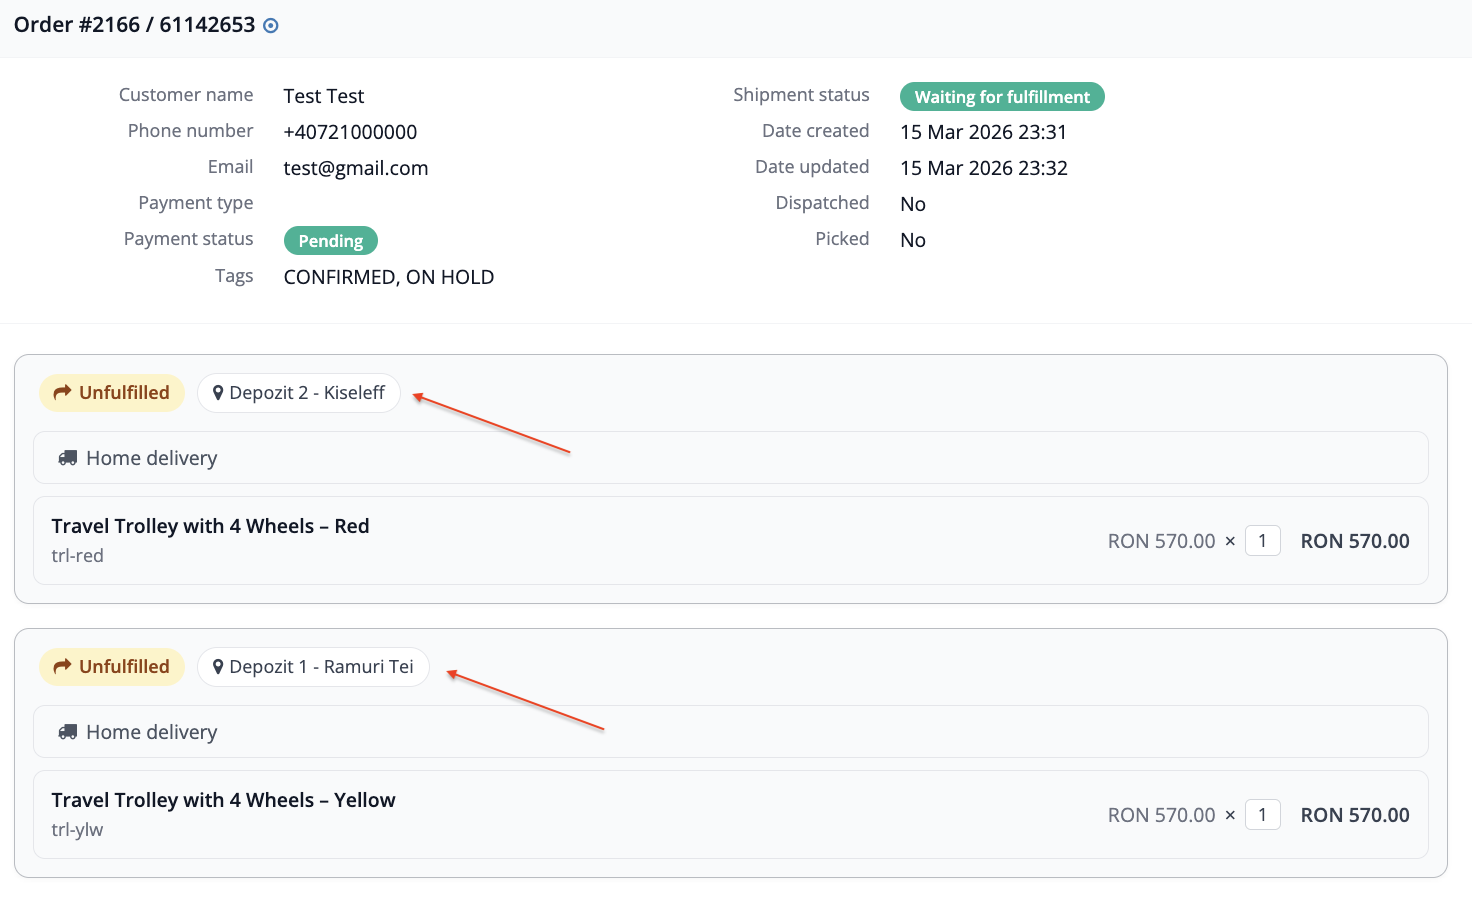Image resolution: width=1472 pixels, height=906 pixels.
Task: Select the Depozit 2 - Kiseleff warehouse chip
Action: pyautogui.click(x=299, y=393)
